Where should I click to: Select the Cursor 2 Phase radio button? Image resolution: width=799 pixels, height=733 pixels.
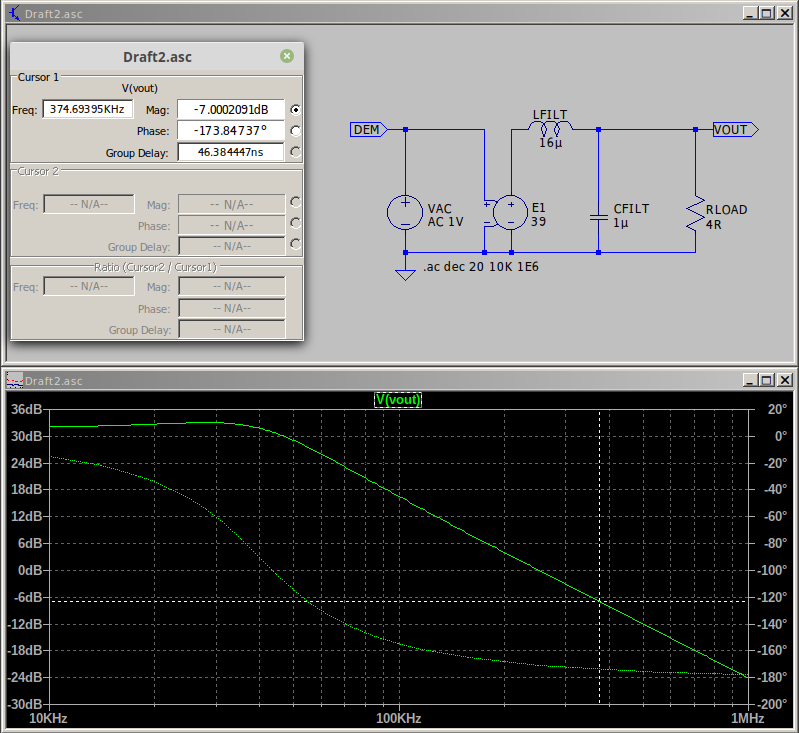(296, 223)
